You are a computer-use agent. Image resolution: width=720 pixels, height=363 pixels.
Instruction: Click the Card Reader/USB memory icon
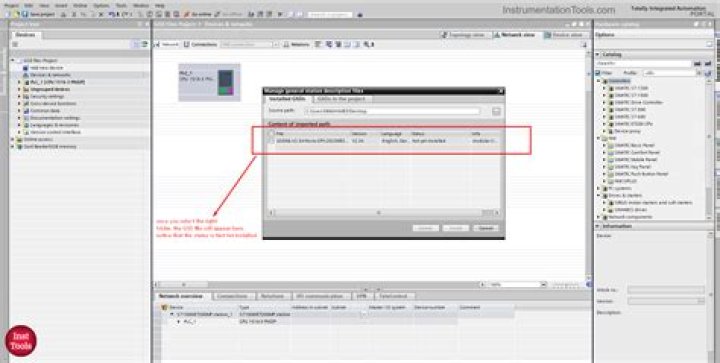click(x=19, y=147)
